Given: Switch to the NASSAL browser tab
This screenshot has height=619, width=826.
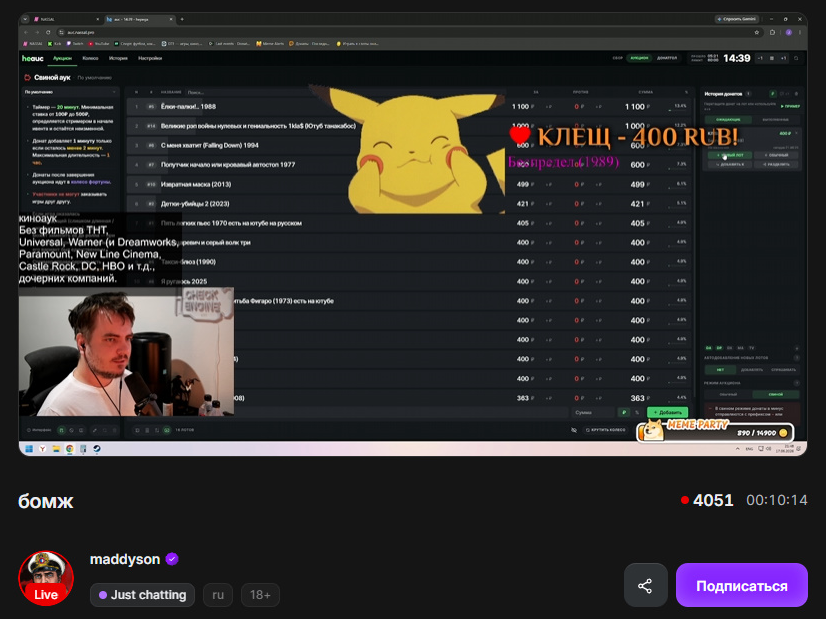Looking at the screenshot, I should [x=66, y=19].
